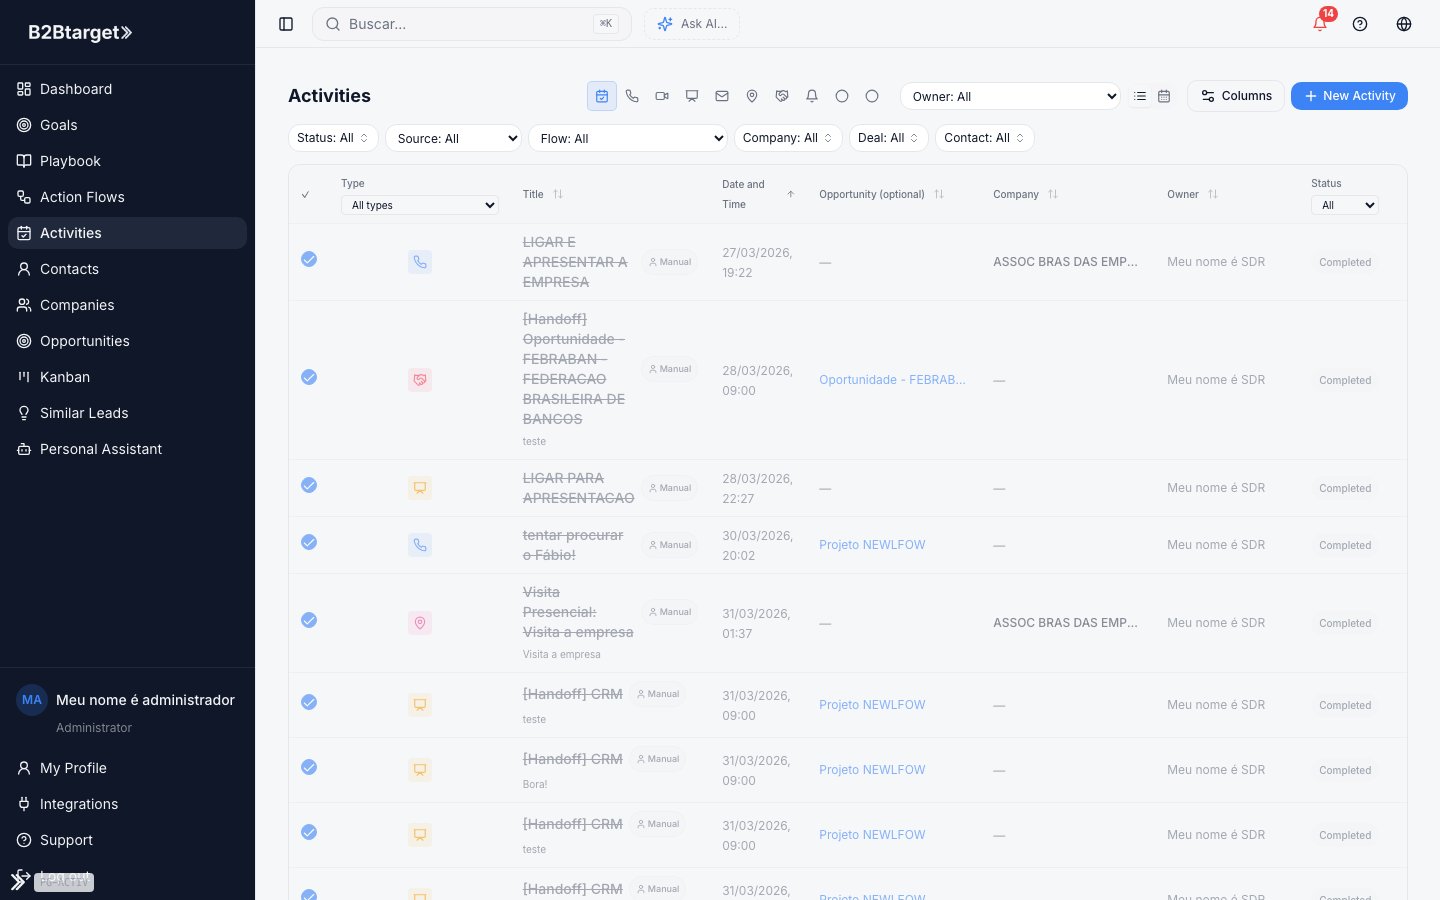
Task: Sort by Company column arrows
Action: coord(1053,194)
